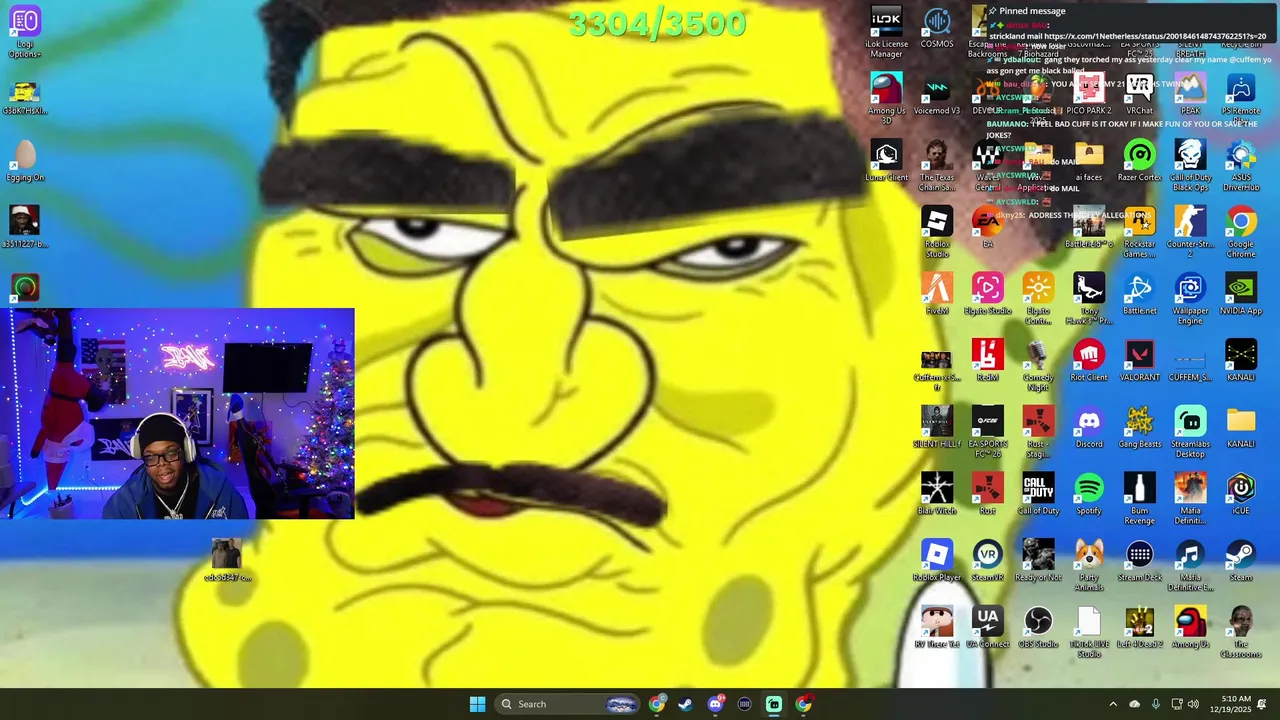Viewport: 1280px width, 720px height.
Task: Launch Streamlabs Desktop shortcut
Action: pos(1190,432)
